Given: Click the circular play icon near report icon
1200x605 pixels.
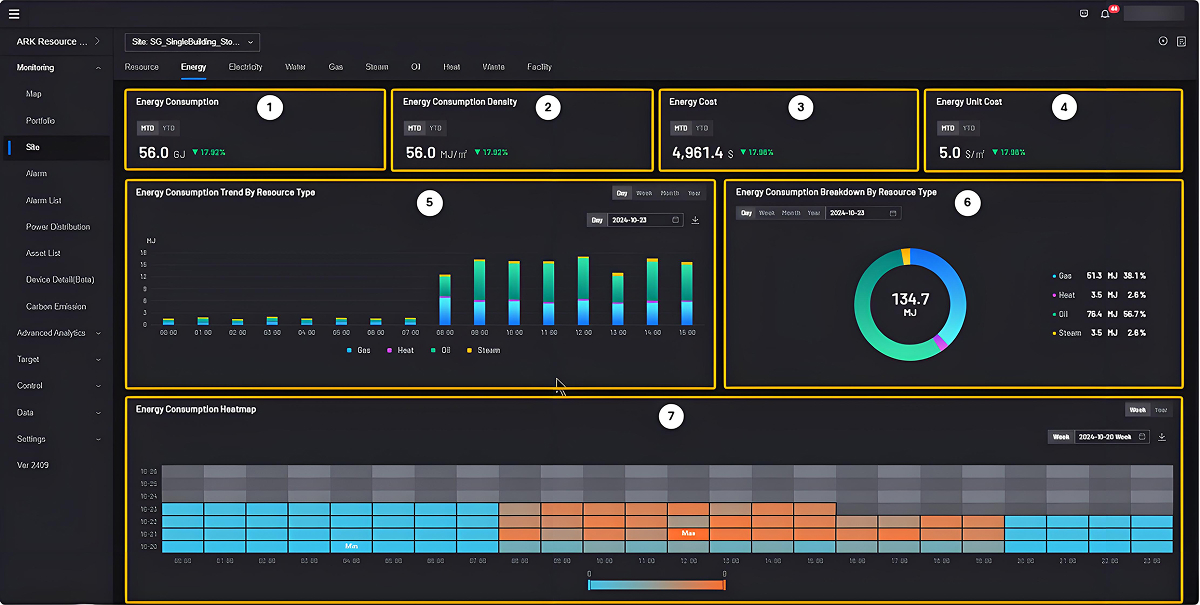Looking at the screenshot, I should (1163, 41).
